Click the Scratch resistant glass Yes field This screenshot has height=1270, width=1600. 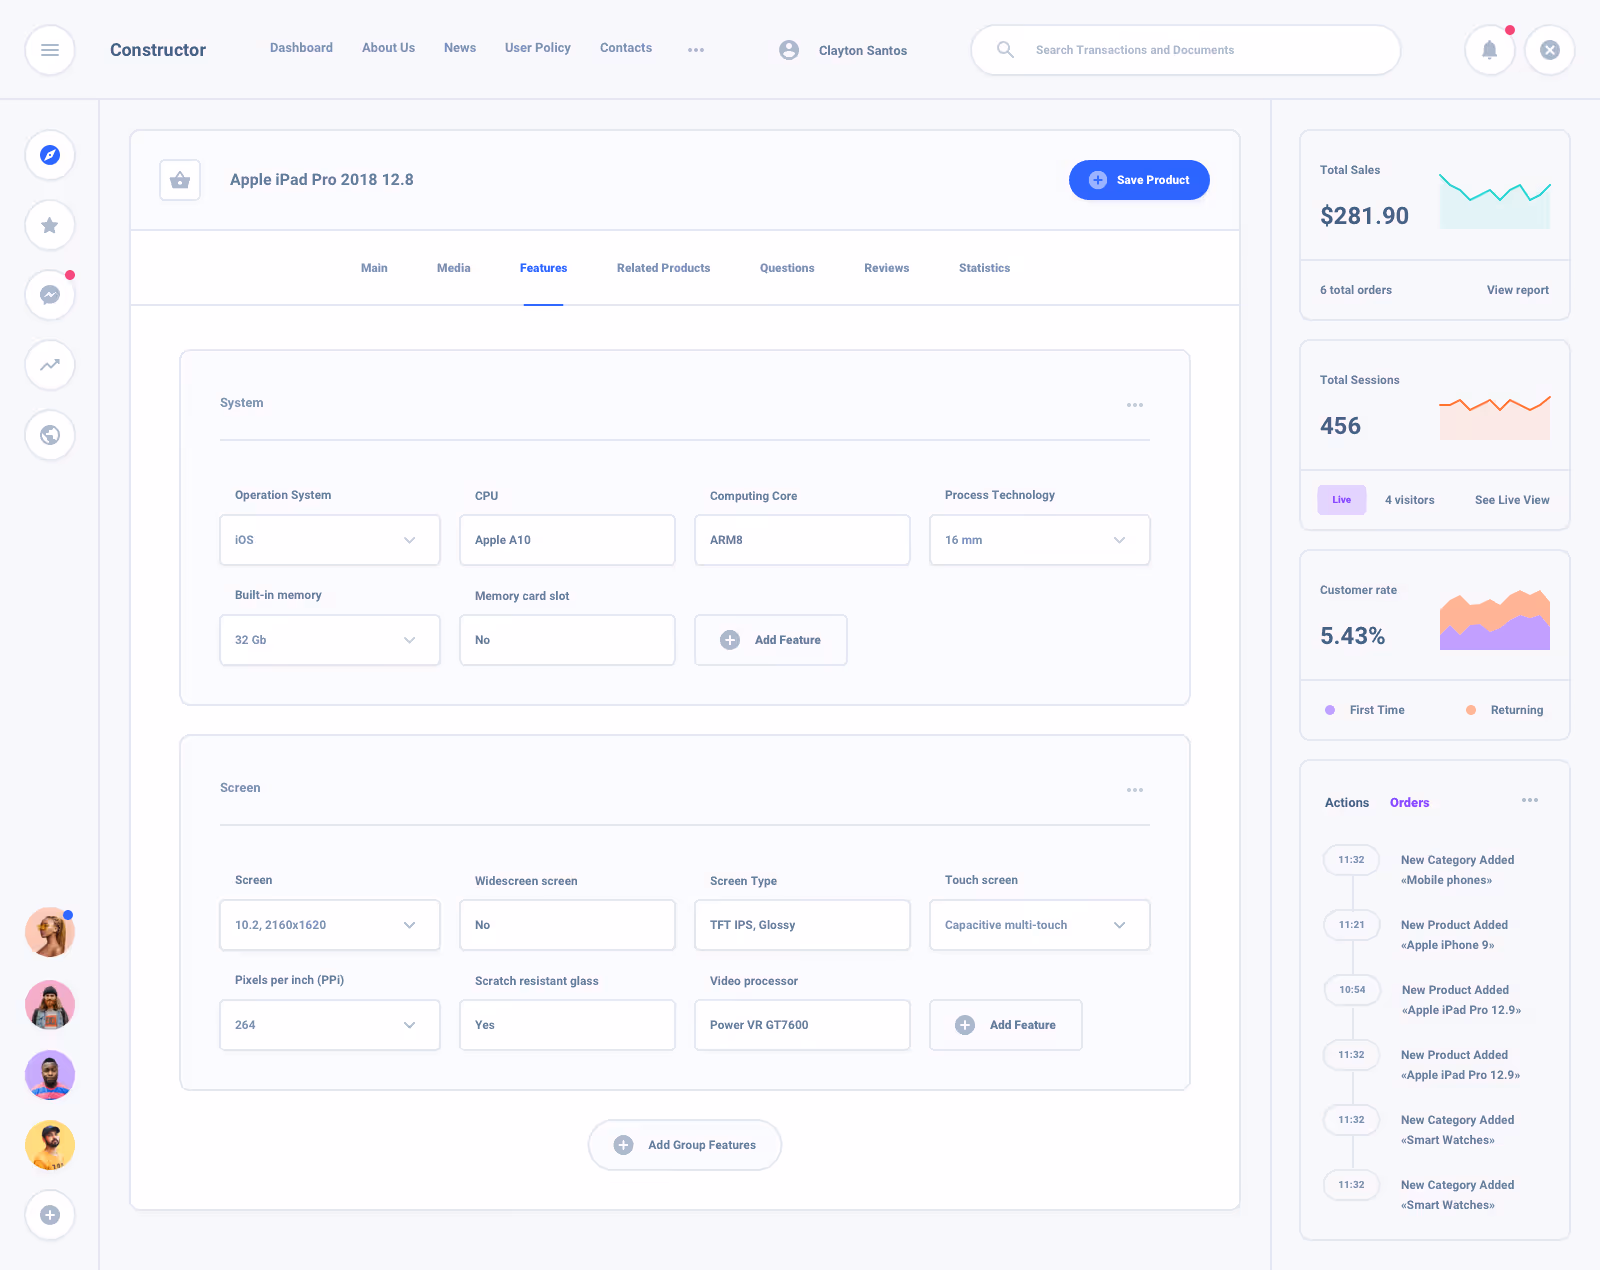click(x=568, y=1025)
